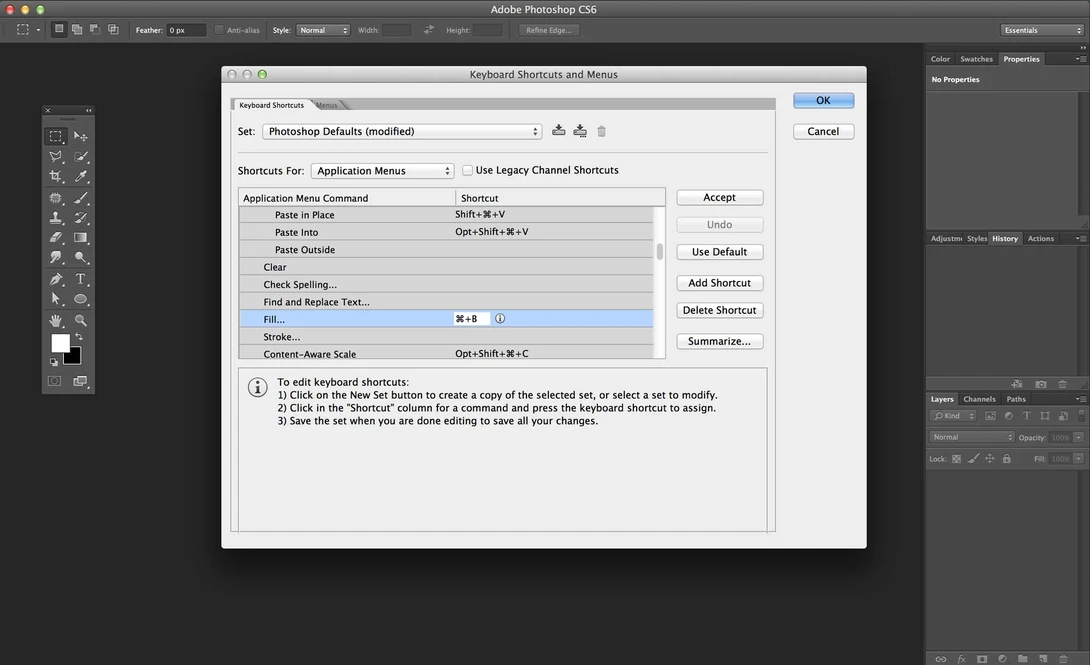Toggle Lock transparent pixels in Layers panel
The image size is (1090, 665).
[957, 459]
